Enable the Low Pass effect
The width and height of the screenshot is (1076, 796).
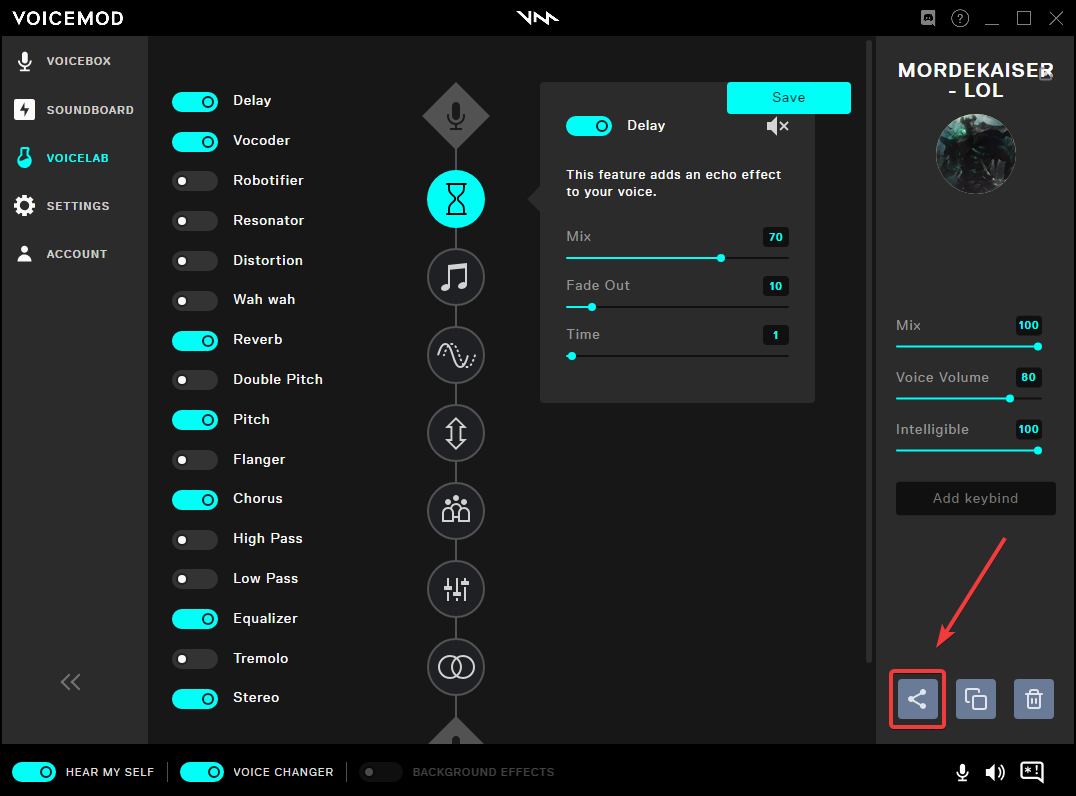(195, 579)
